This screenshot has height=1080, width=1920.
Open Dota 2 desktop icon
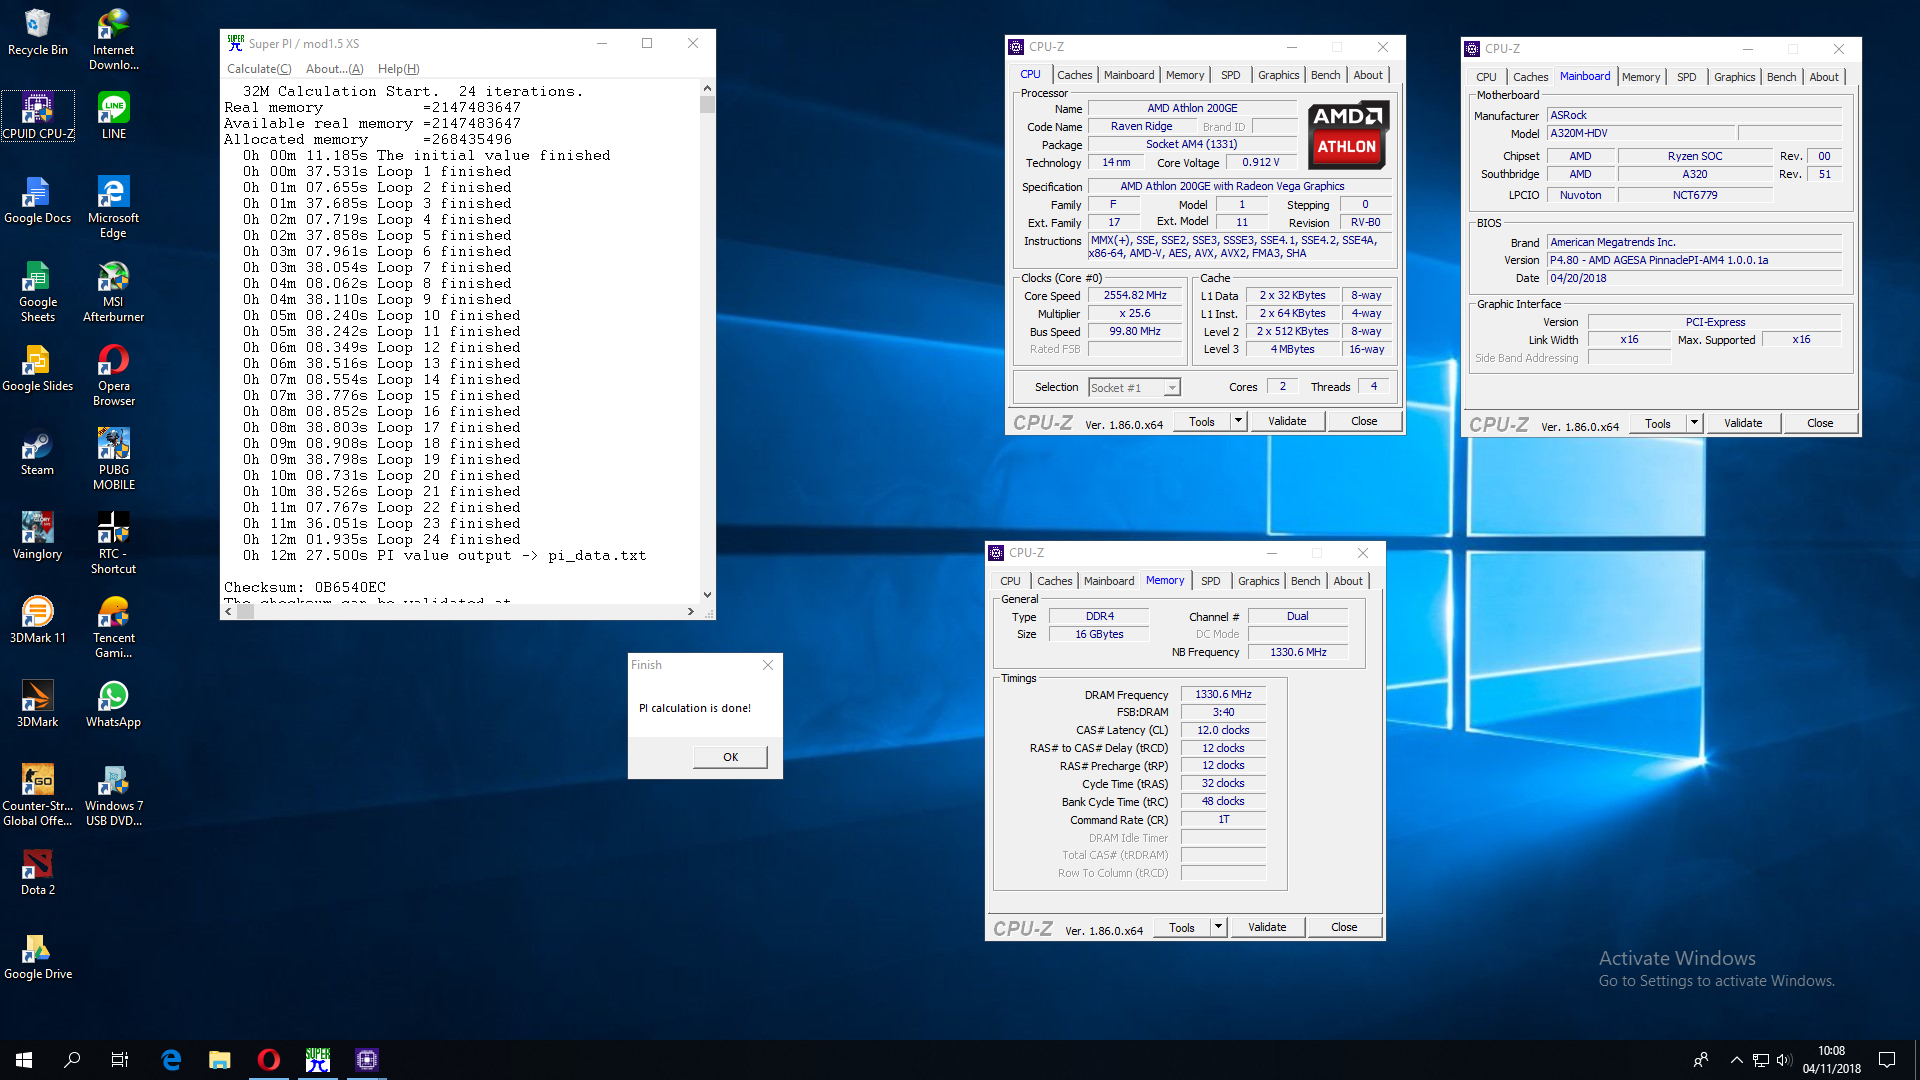38,872
